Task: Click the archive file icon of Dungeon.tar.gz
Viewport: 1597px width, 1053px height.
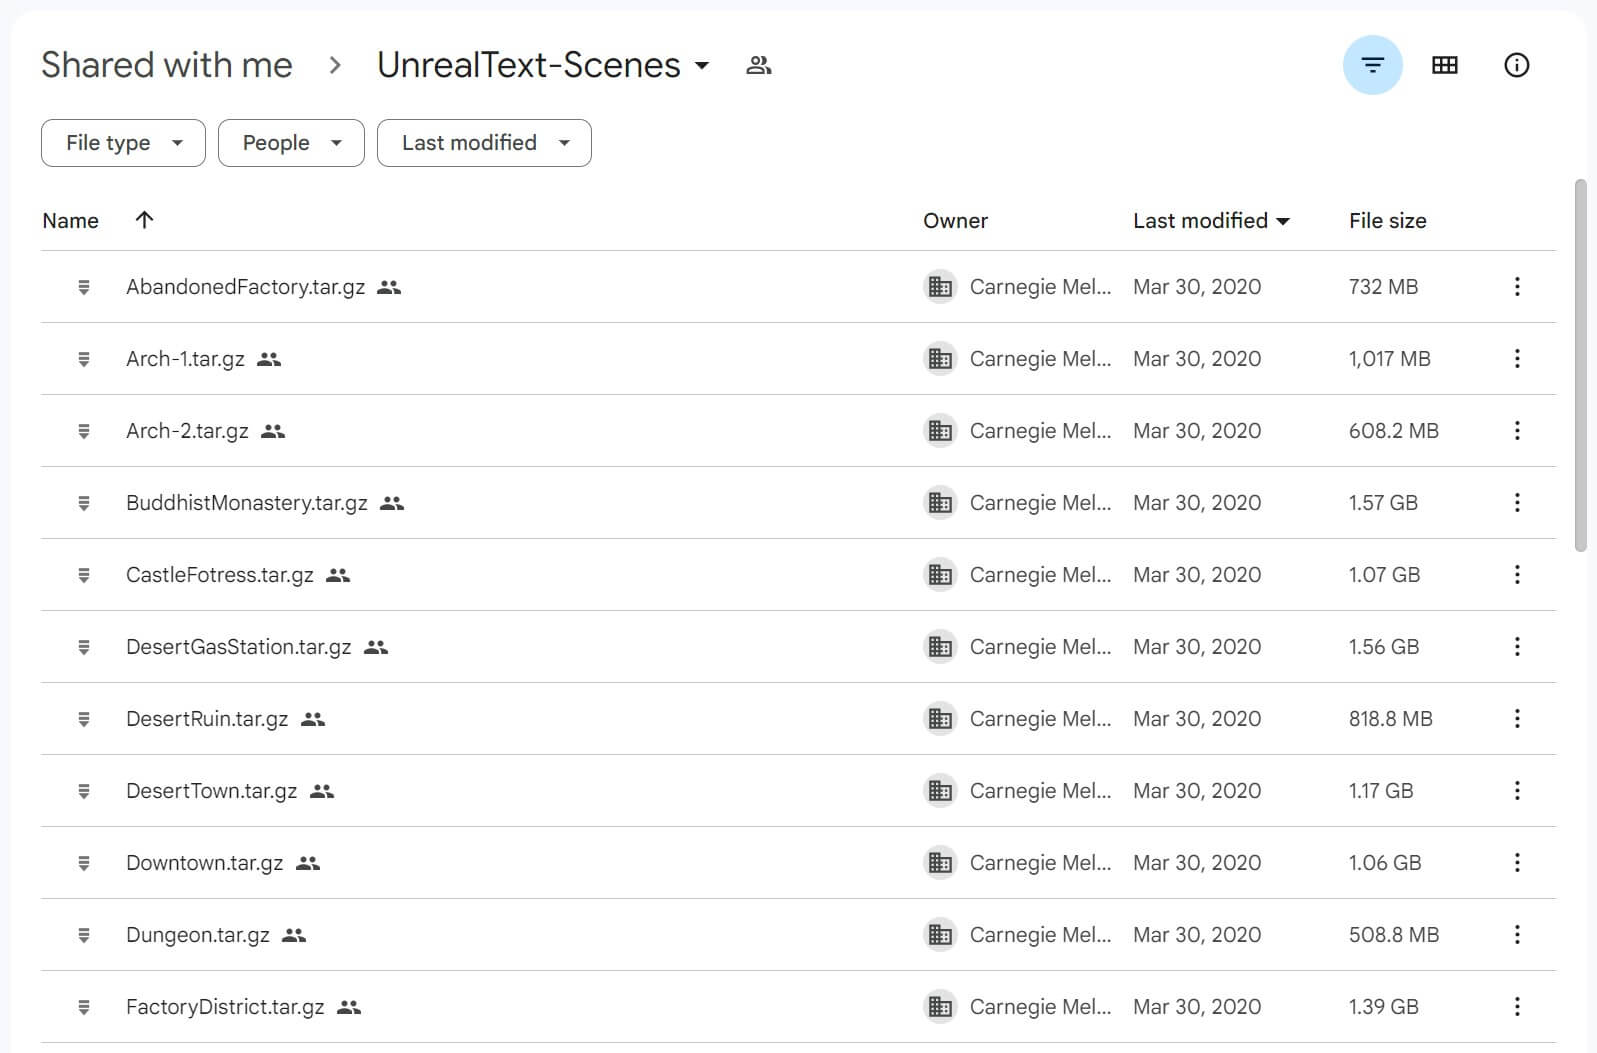Action: [x=84, y=935]
